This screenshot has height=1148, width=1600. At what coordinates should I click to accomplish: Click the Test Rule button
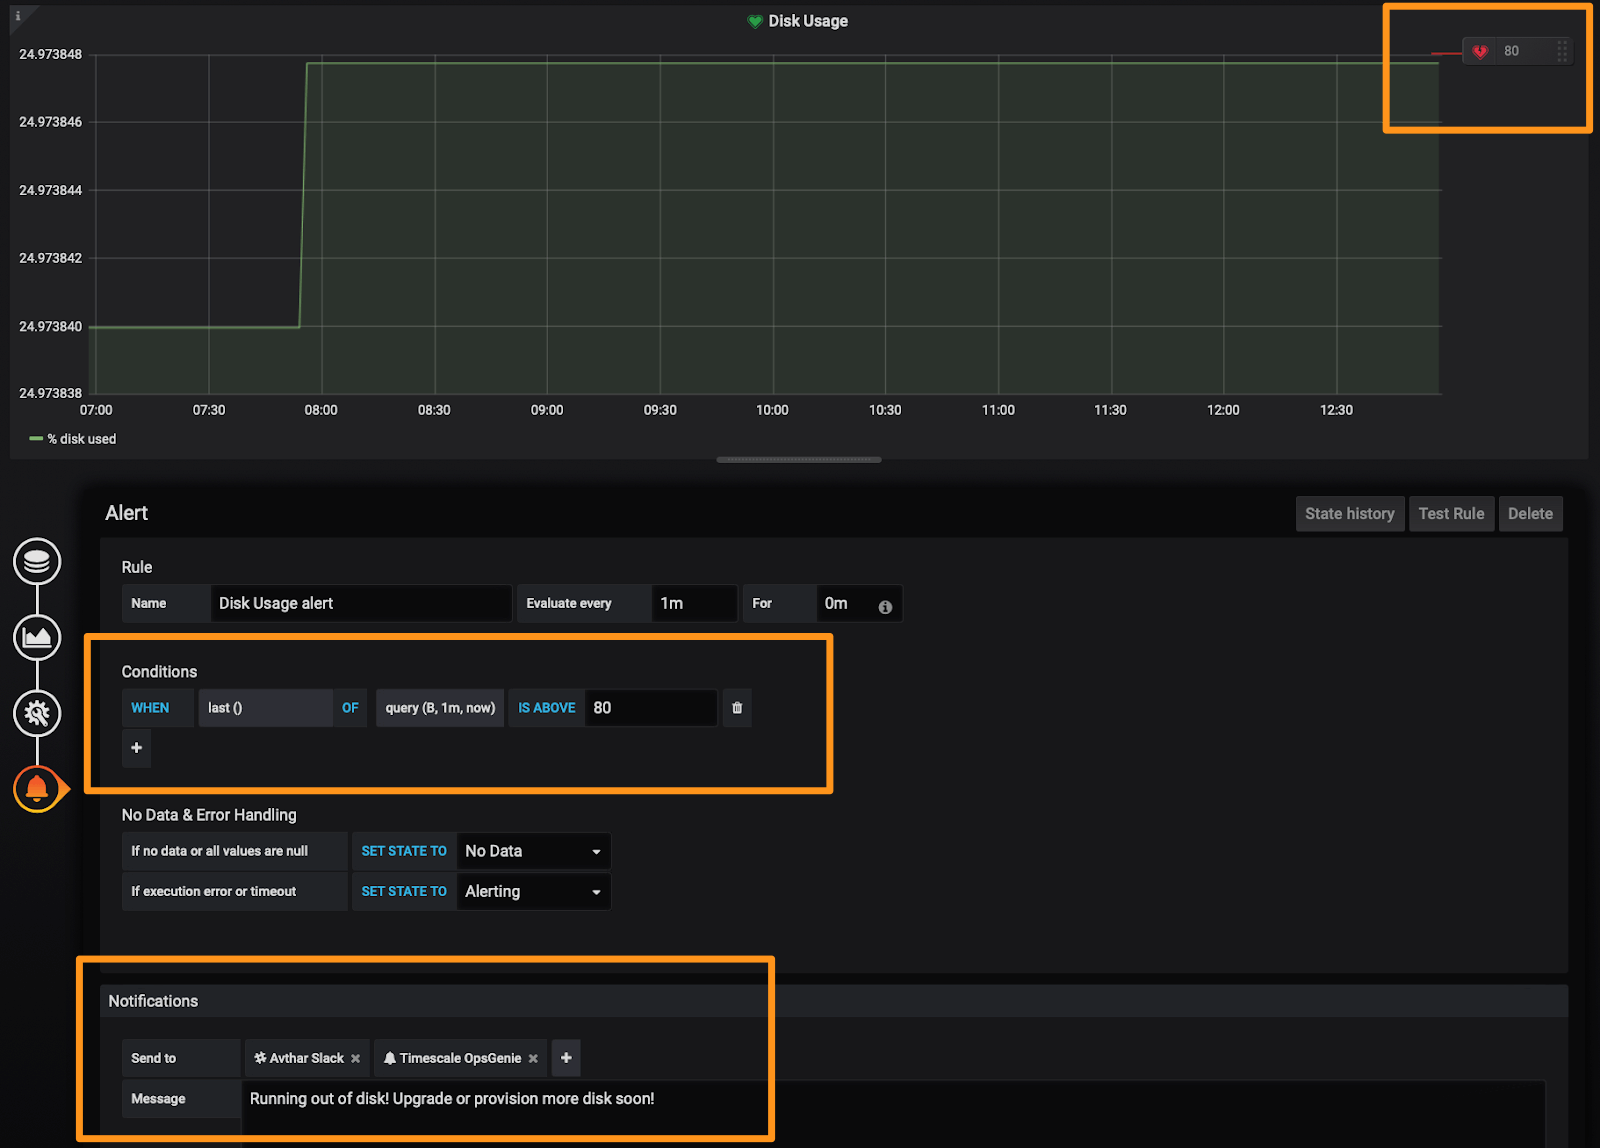(x=1451, y=514)
